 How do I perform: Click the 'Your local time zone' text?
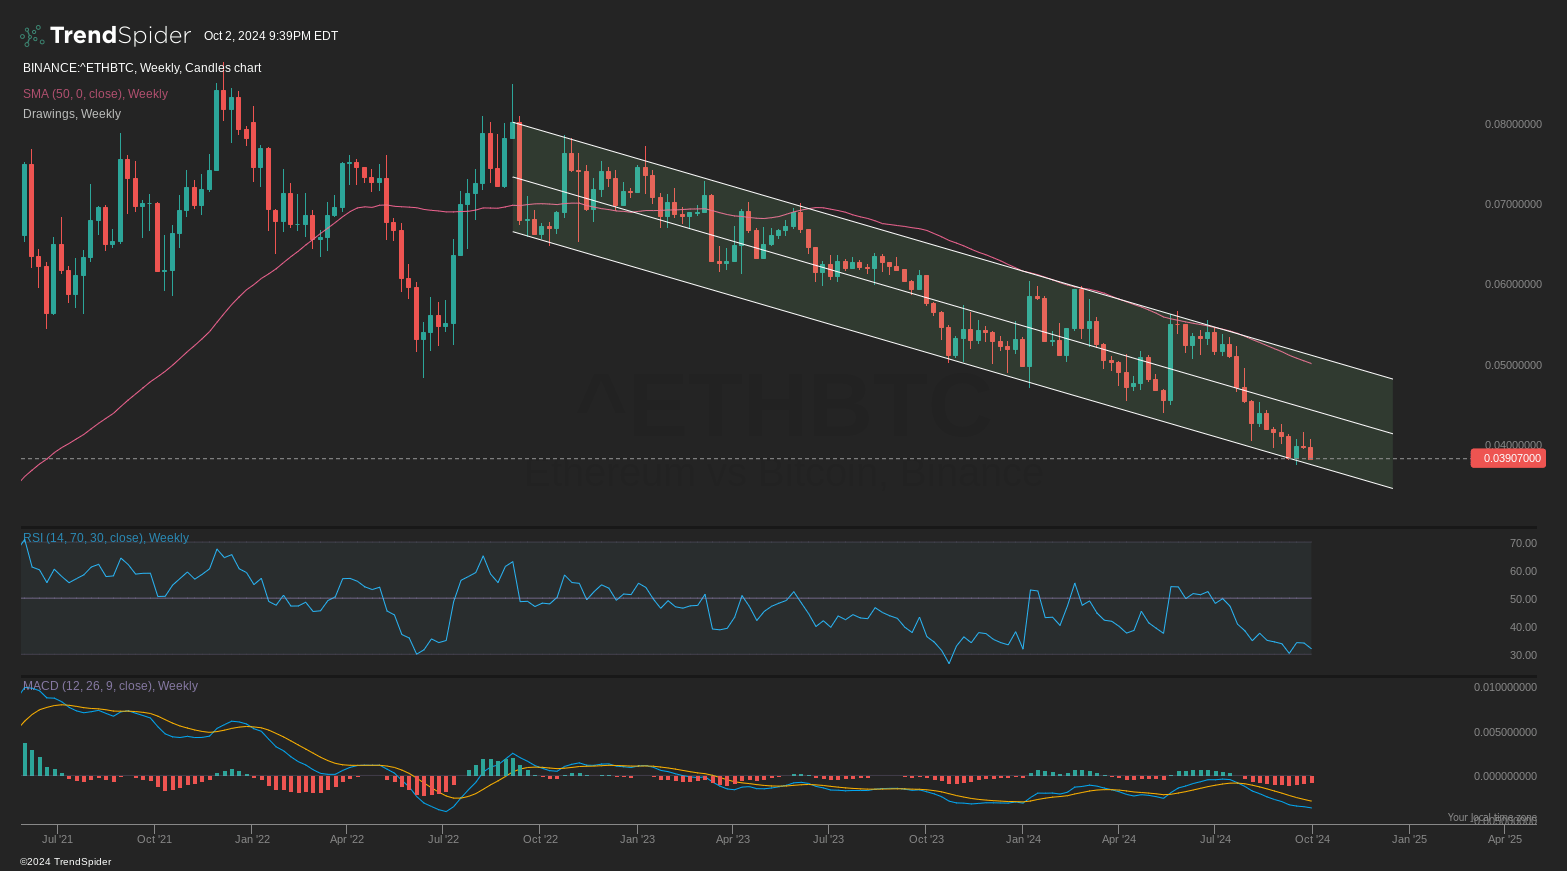(x=1491, y=817)
